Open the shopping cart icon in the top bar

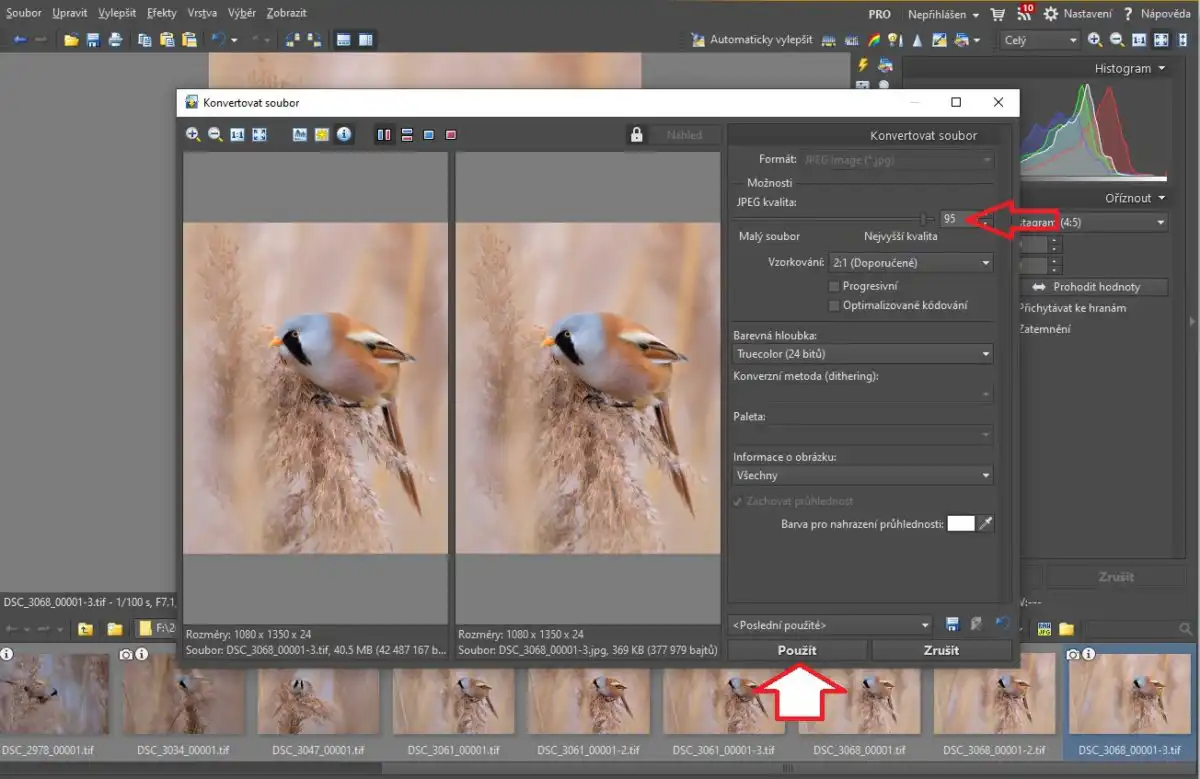point(997,14)
